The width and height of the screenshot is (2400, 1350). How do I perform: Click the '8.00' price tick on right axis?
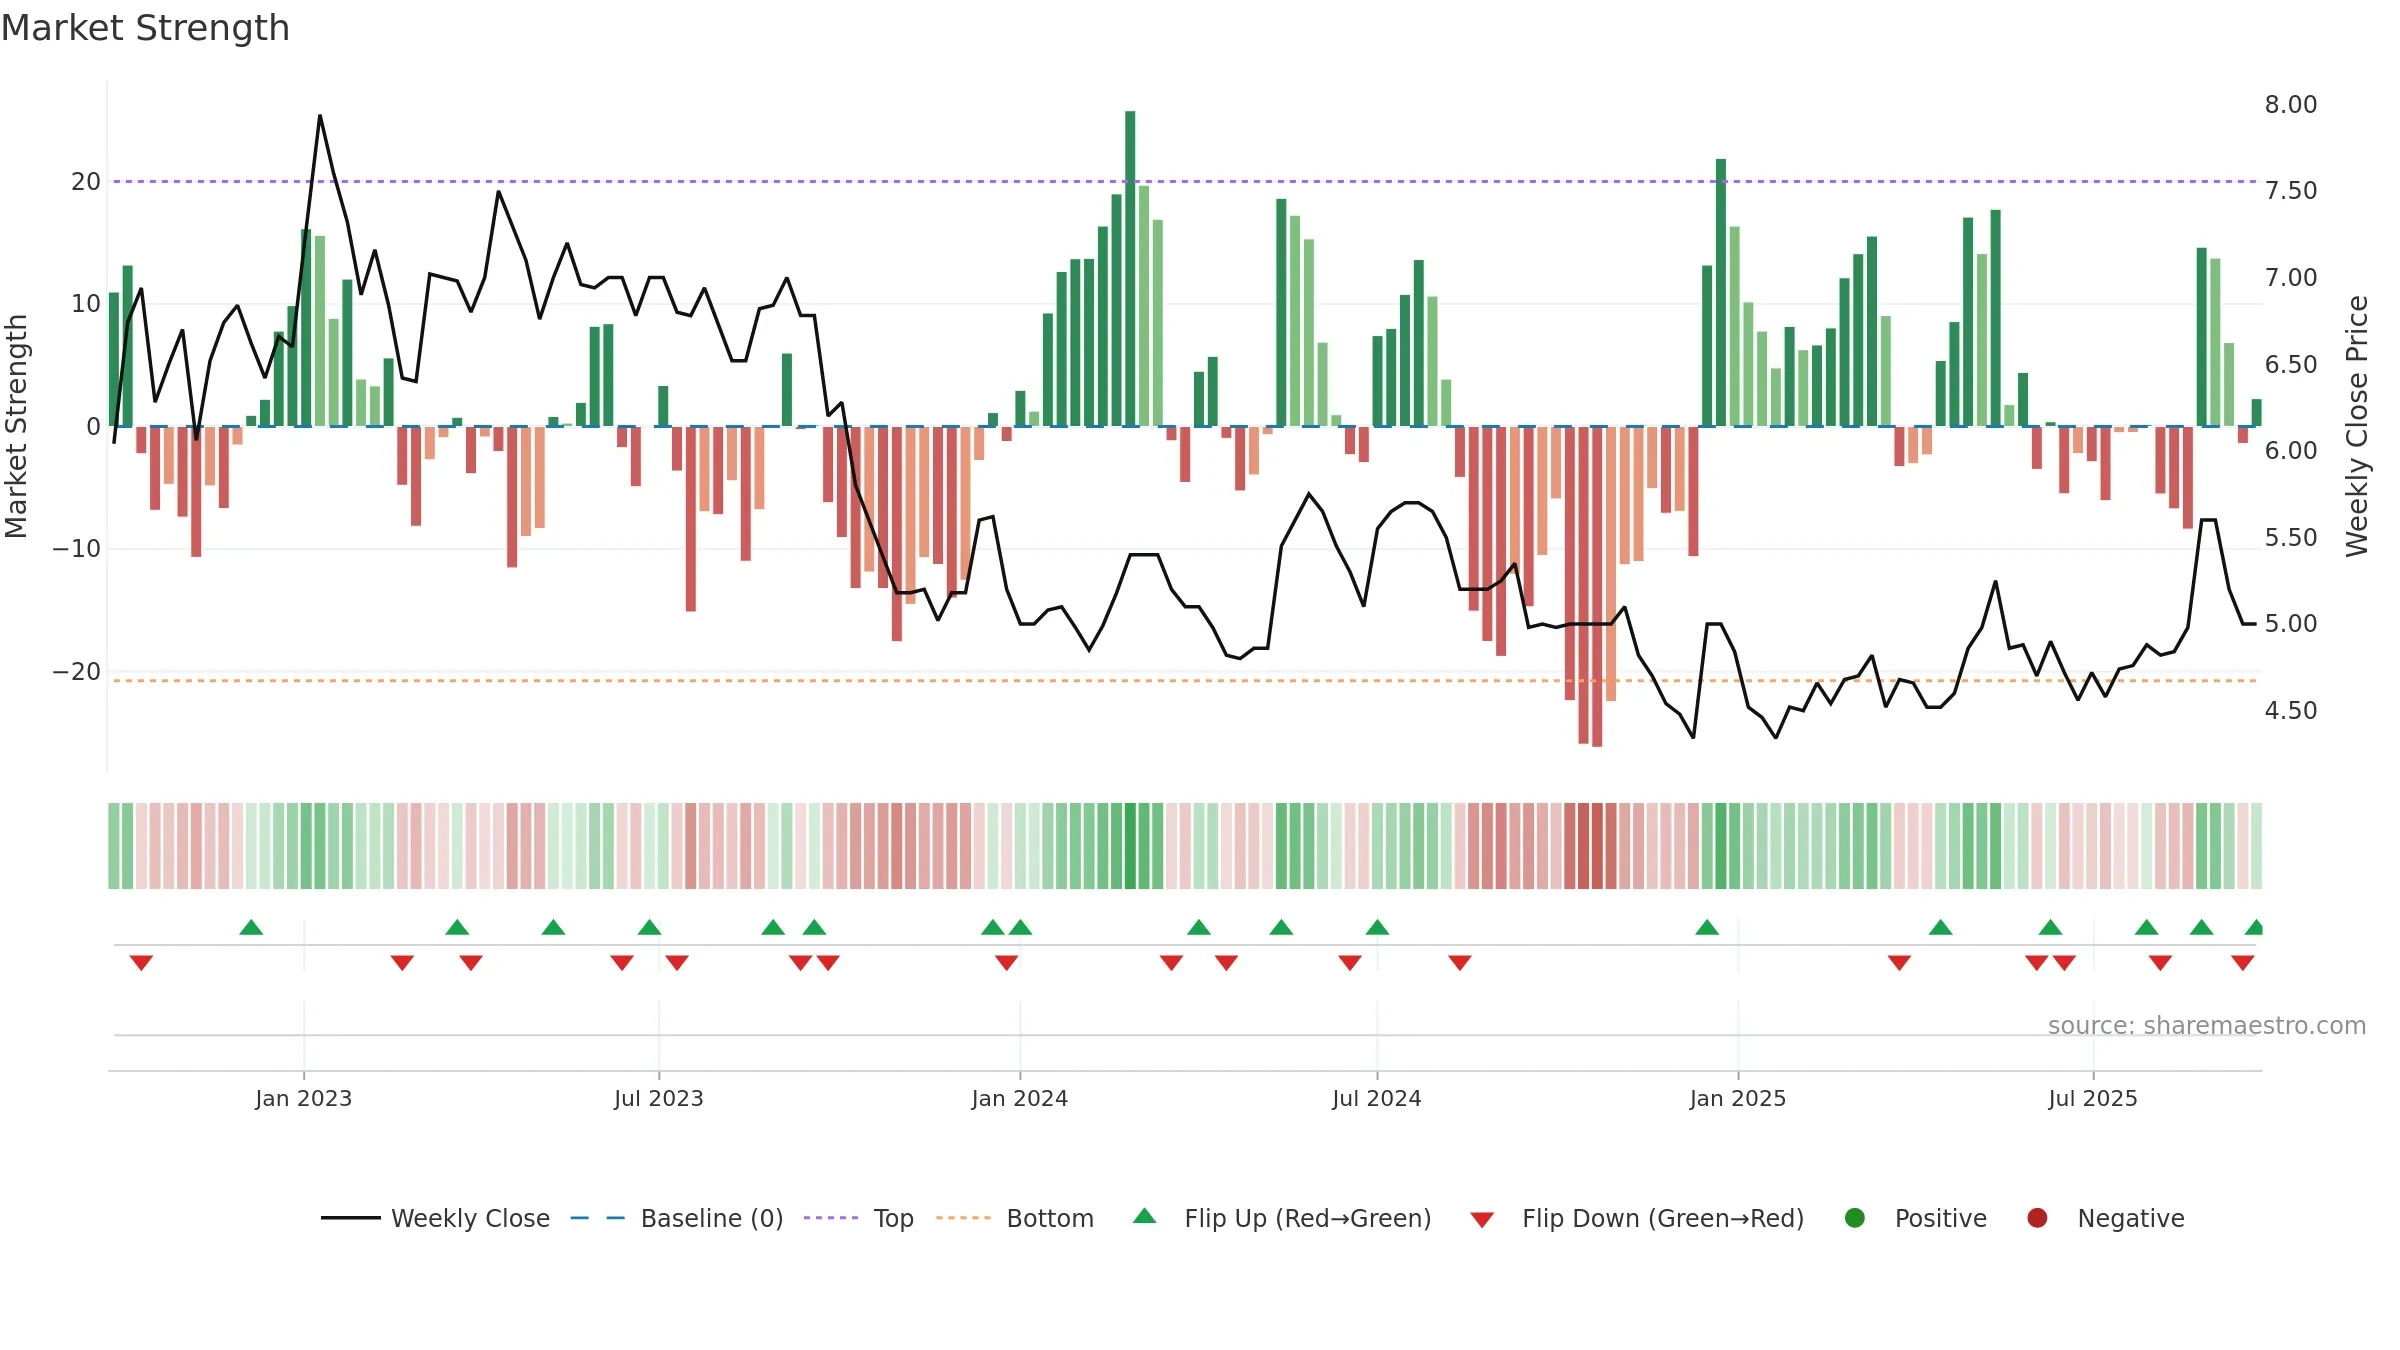click(x=2291, y=105)
